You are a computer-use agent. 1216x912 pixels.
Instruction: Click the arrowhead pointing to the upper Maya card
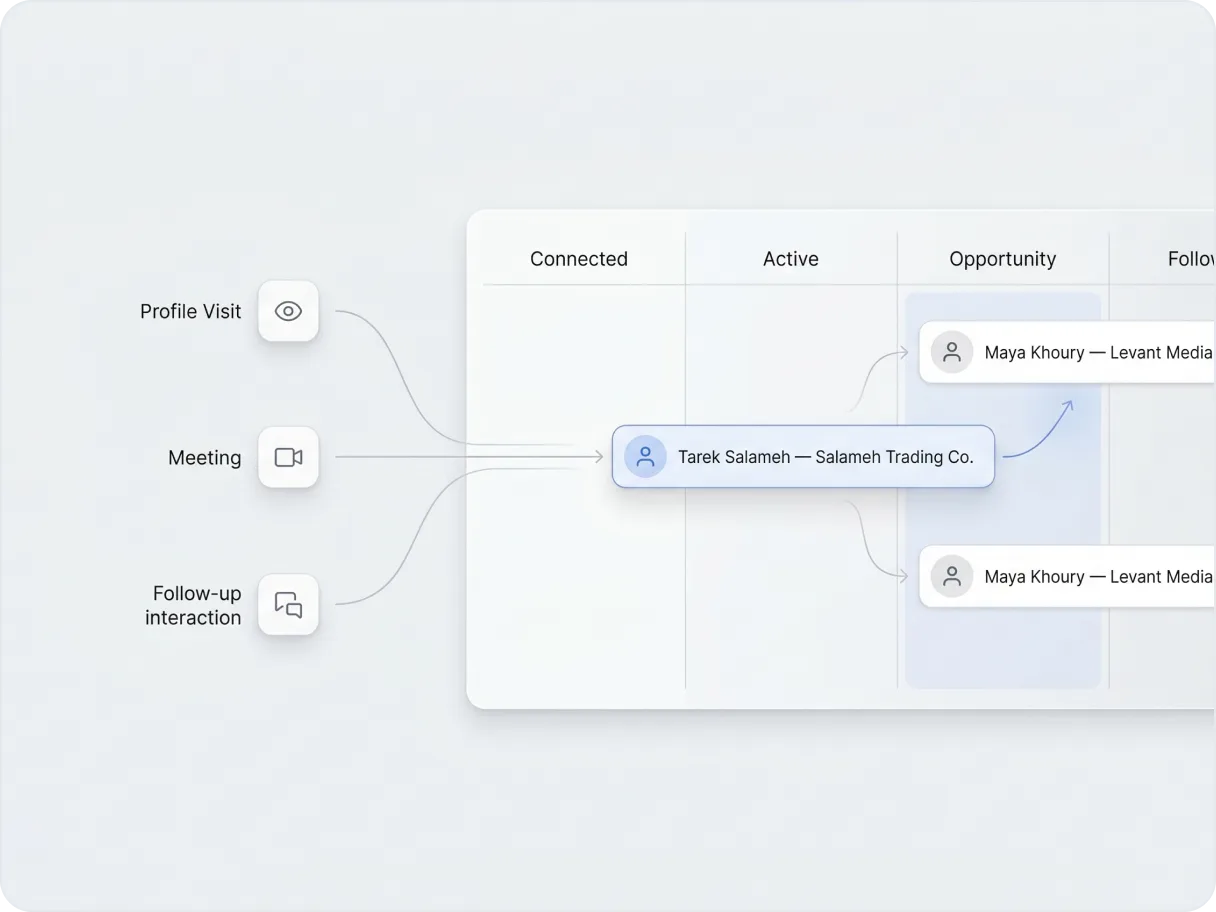coord(903,352)
